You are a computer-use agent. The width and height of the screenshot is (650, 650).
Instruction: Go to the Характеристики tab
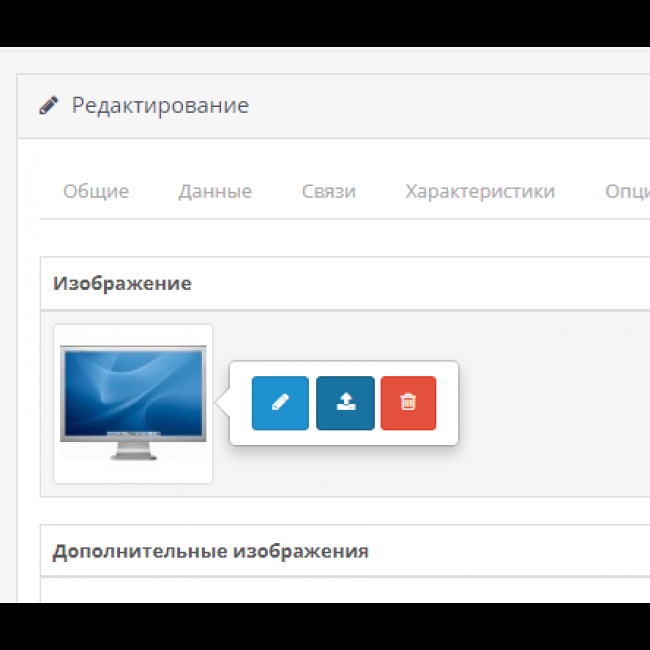[x=480, y=191]
